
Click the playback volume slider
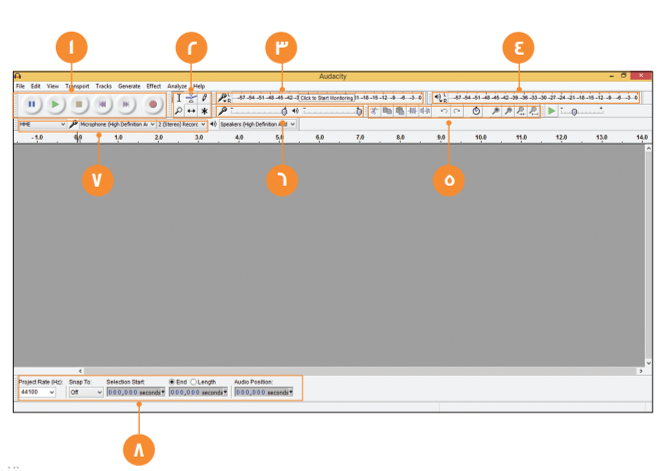333,111
